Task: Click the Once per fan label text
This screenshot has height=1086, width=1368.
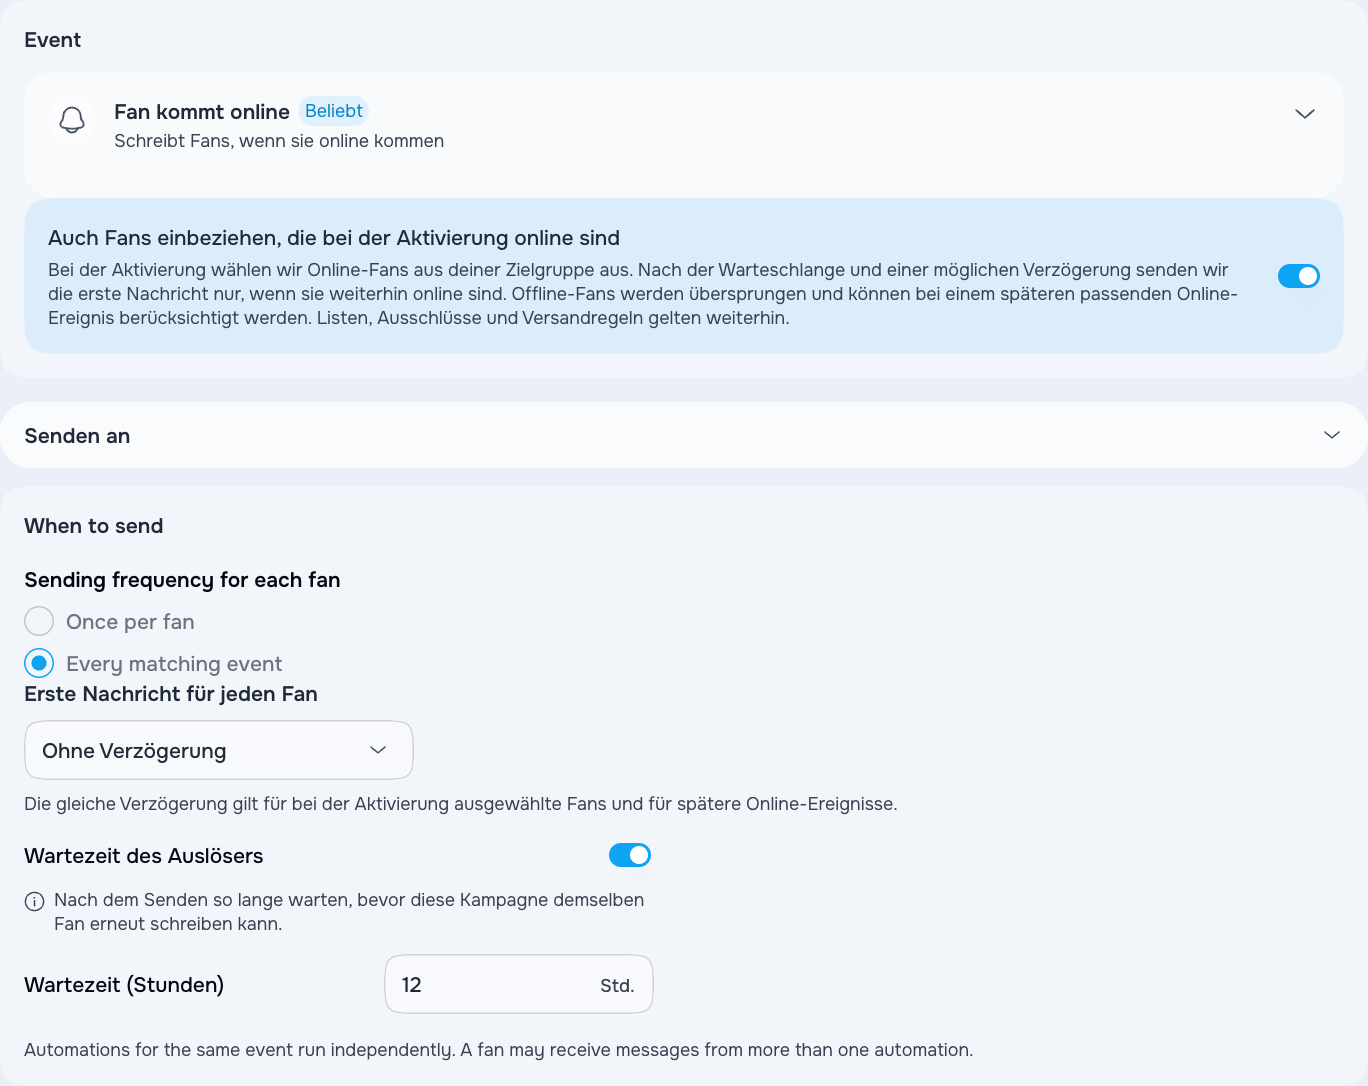Action: [x=130, y=622]
